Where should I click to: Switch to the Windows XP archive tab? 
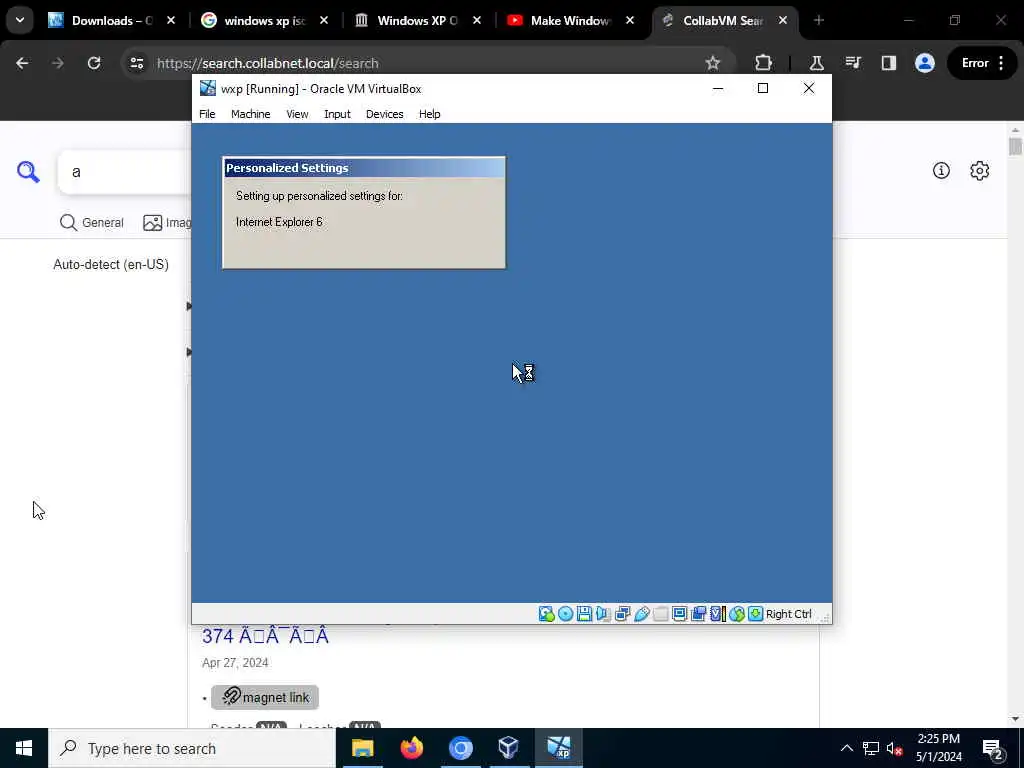(417, 20)
